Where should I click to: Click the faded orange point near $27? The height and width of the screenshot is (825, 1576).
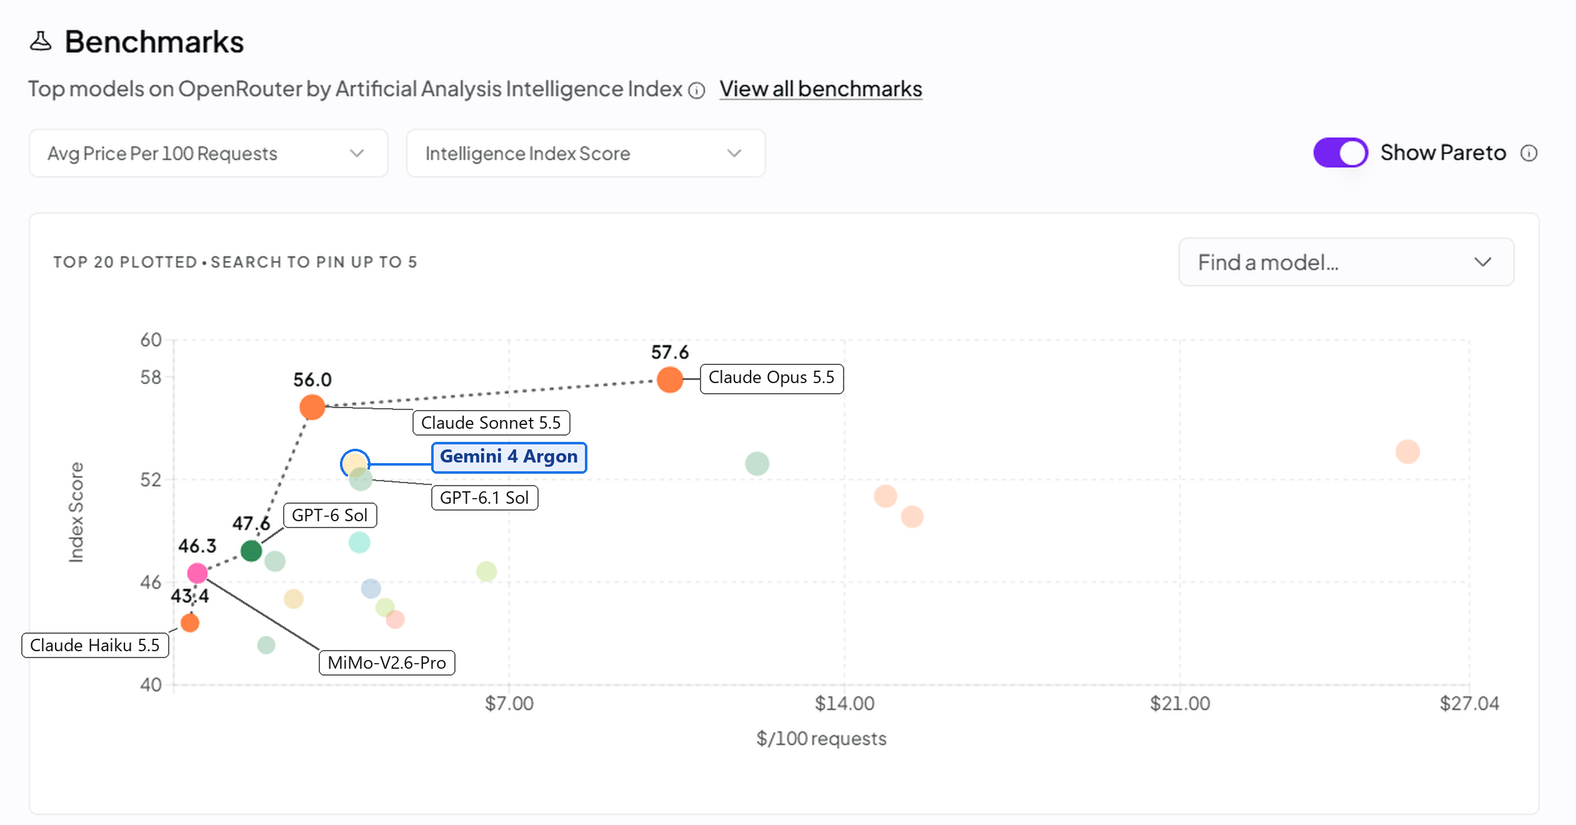(1407, 452)
